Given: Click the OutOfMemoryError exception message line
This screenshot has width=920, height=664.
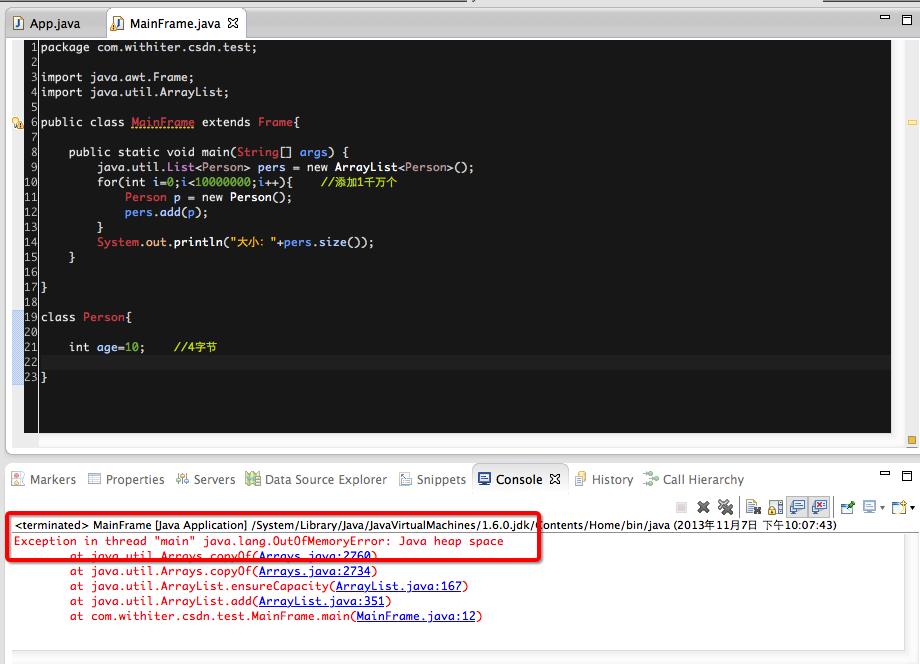Looking at the screenshot, I should pyautogui.click(x=259, y=541).
